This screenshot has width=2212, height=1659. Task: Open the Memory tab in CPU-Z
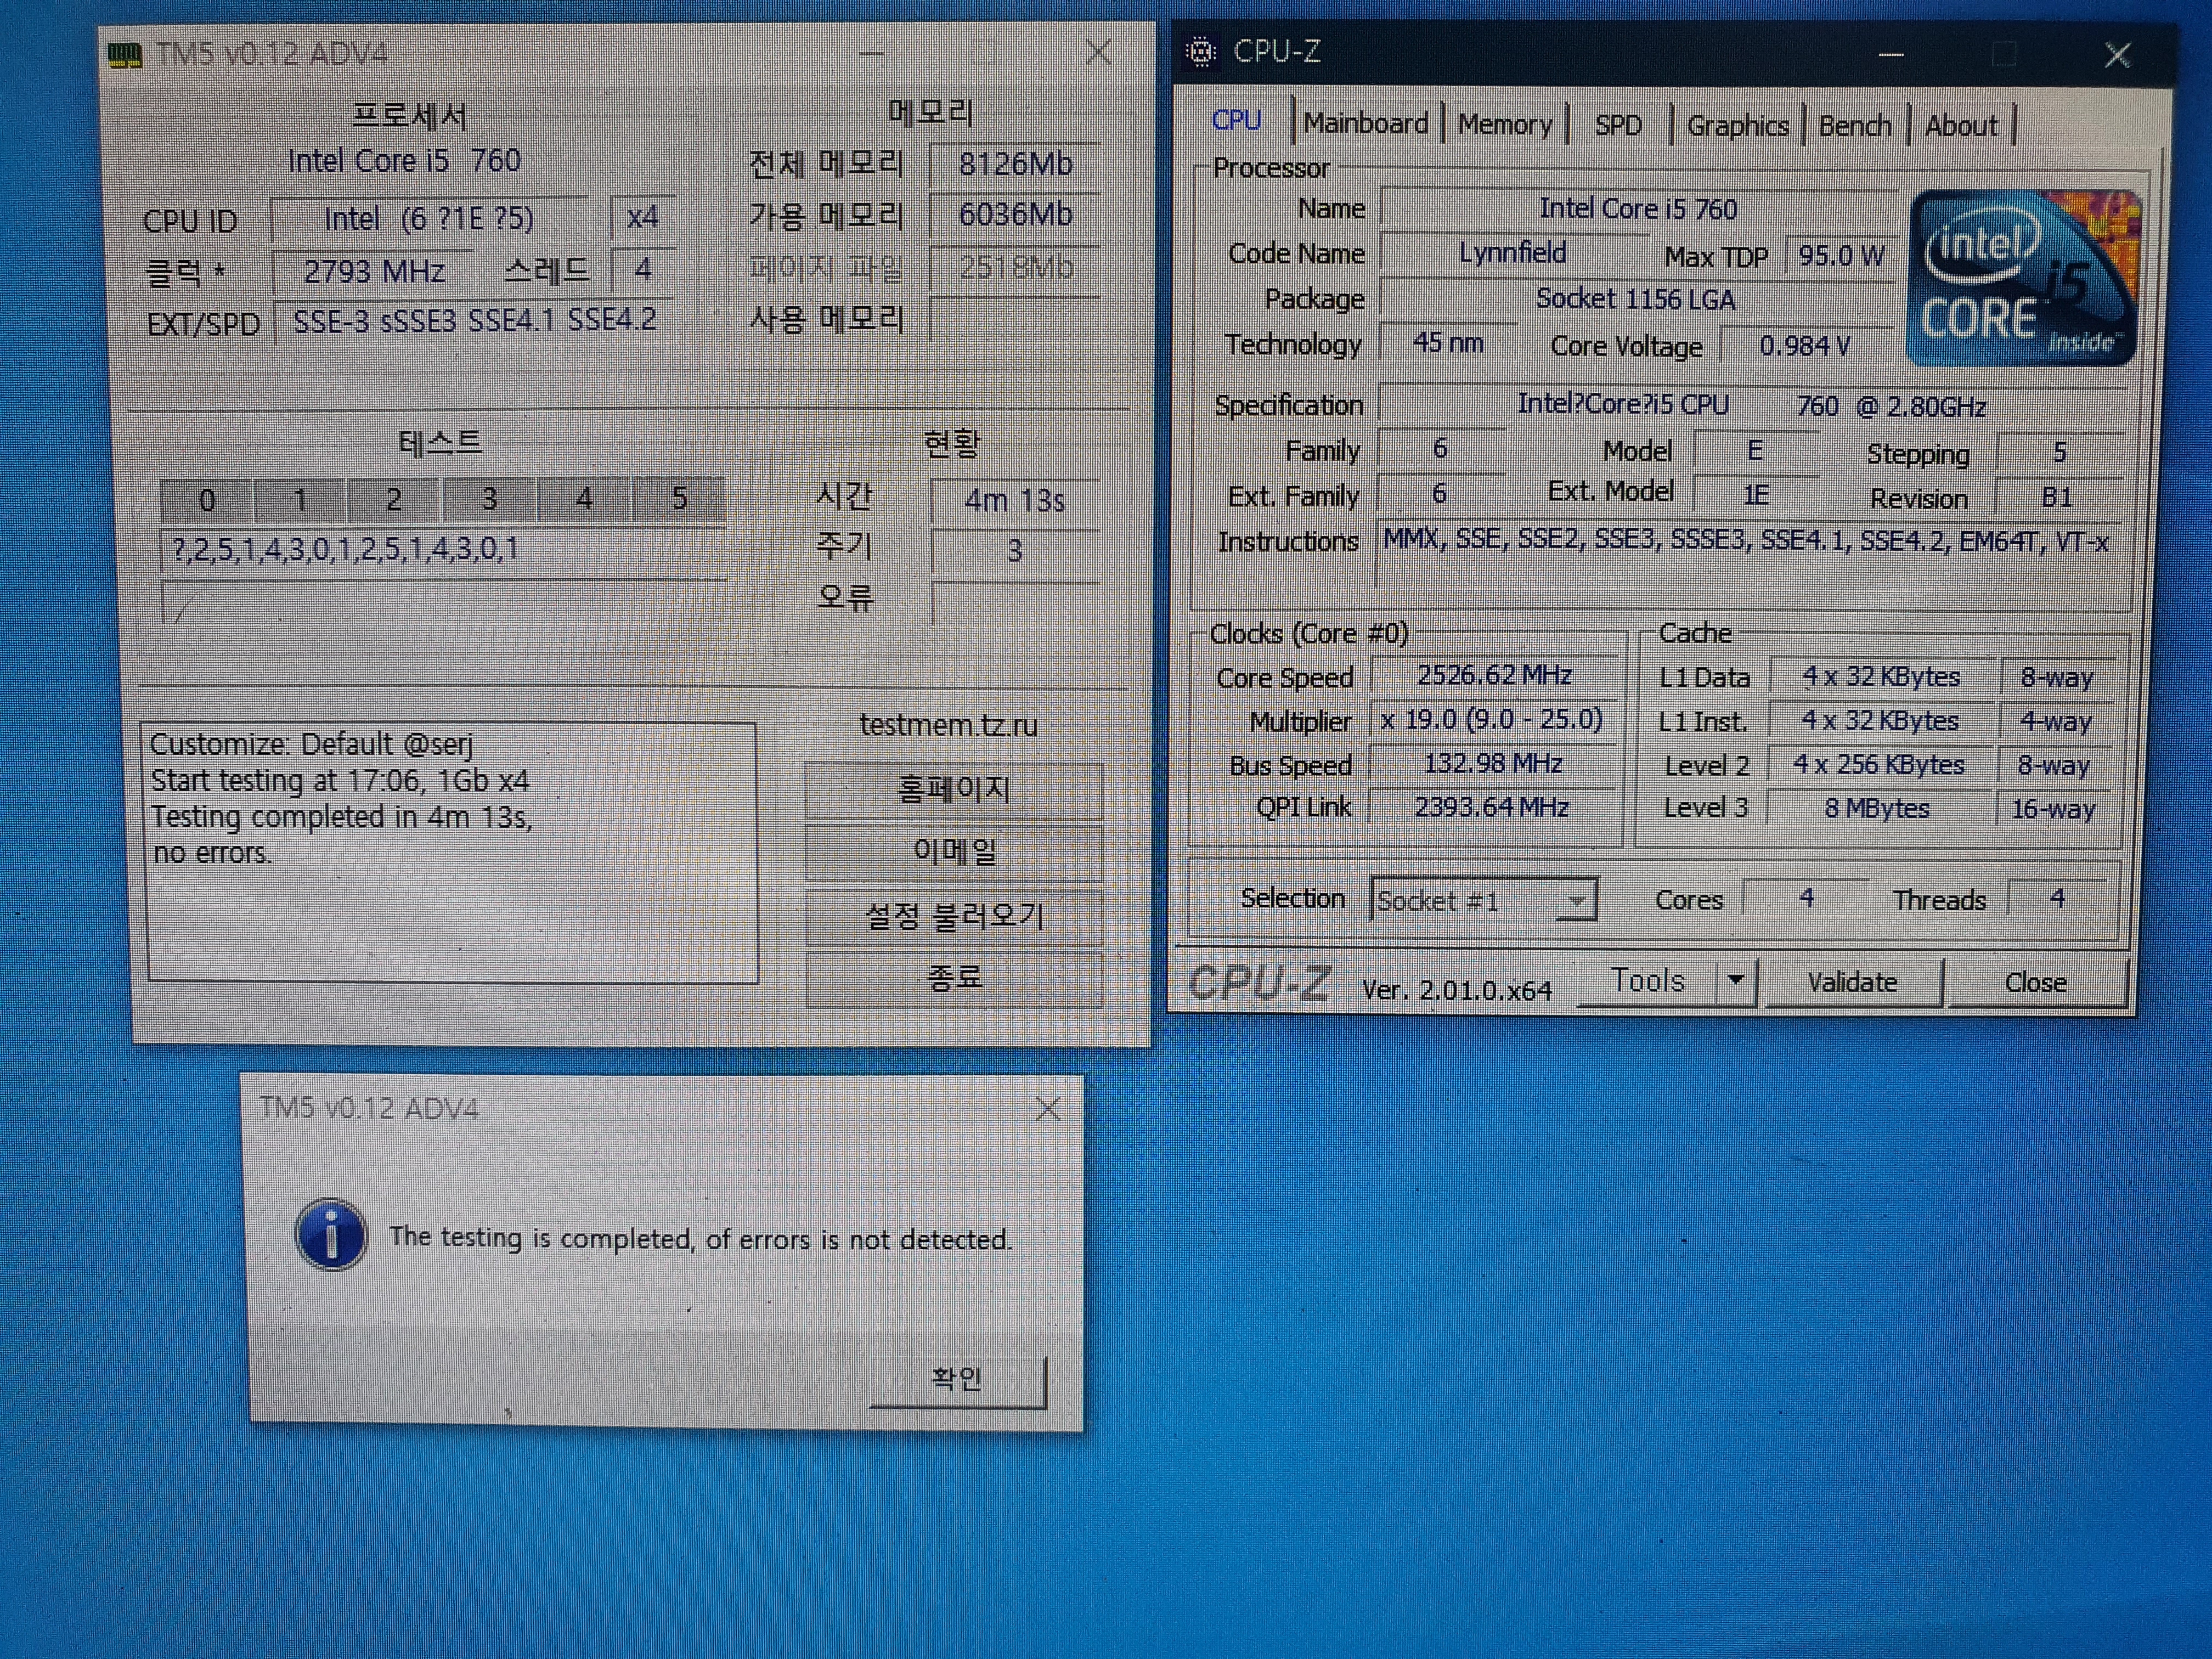point(1504,125)
